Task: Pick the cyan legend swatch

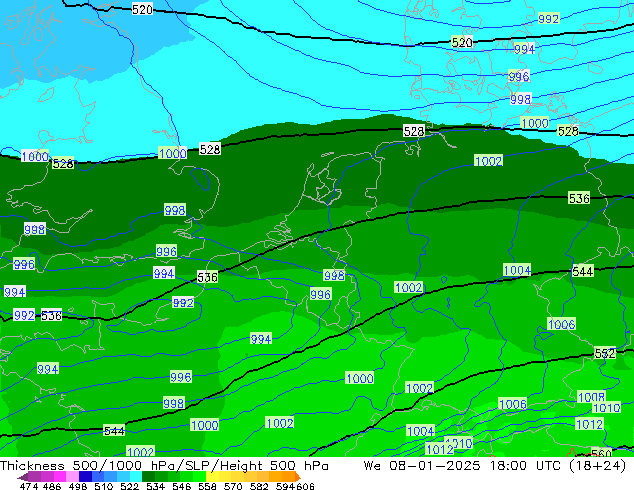Action: tap(136, 476)
